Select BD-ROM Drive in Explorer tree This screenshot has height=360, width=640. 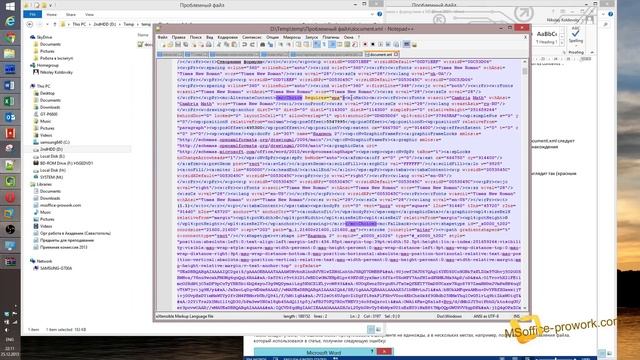pyautogui.click(x=66, y=163)
